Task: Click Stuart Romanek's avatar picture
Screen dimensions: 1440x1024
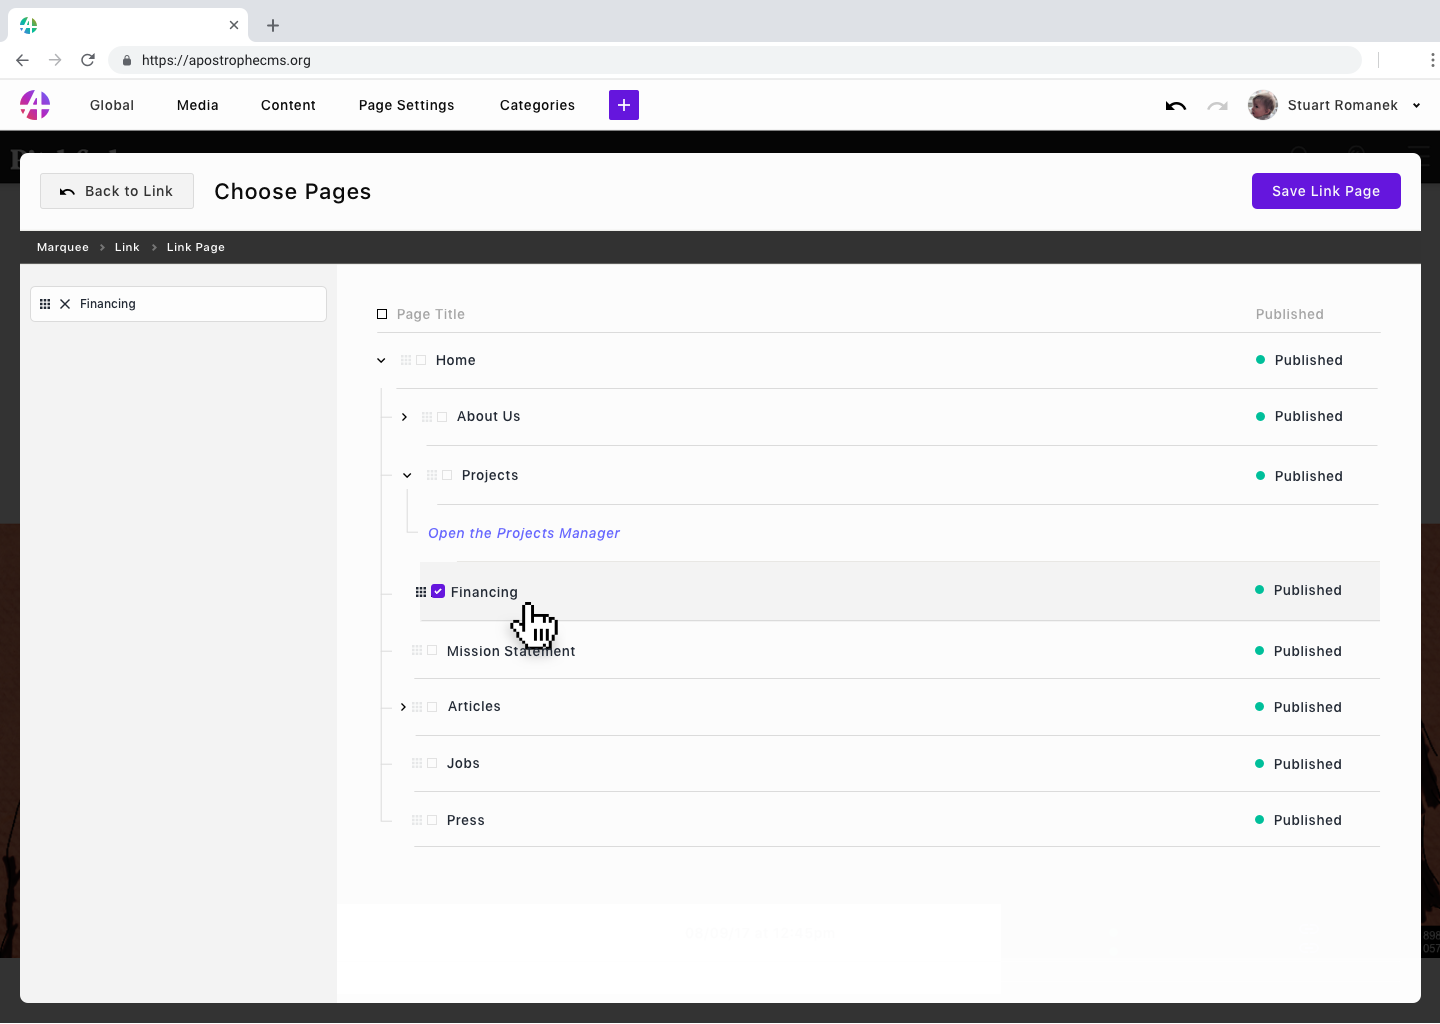Action: [1262, 105]
